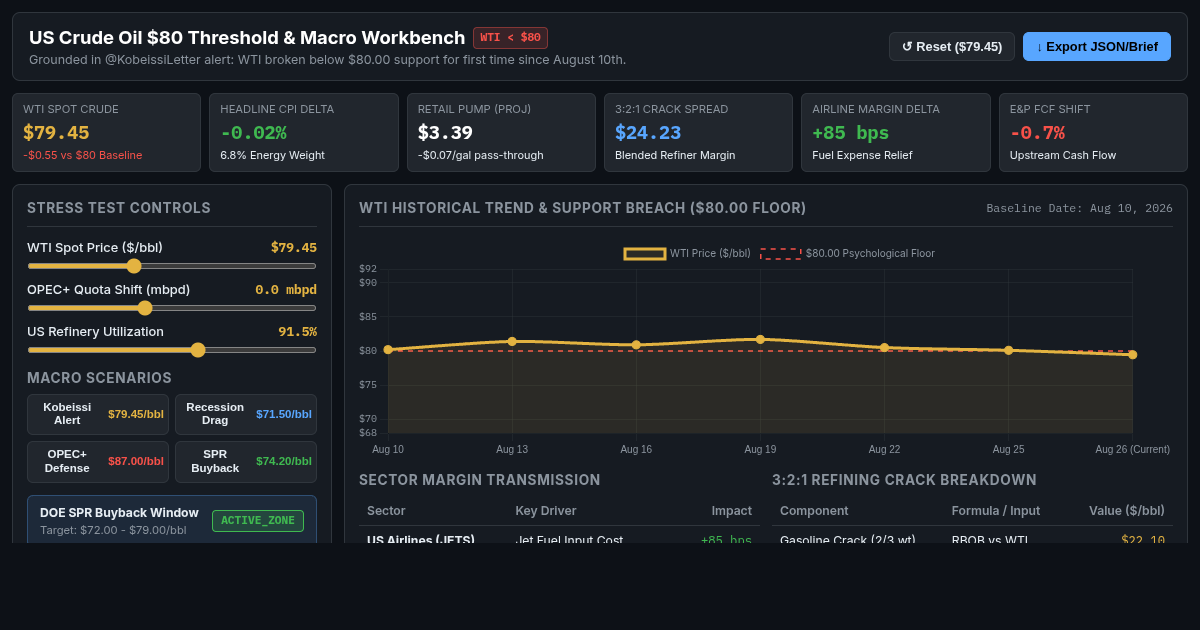Screen dimensions: 1200x630
Task: Click the Aug 16 chart data point
Action: (x=636, y=345)
